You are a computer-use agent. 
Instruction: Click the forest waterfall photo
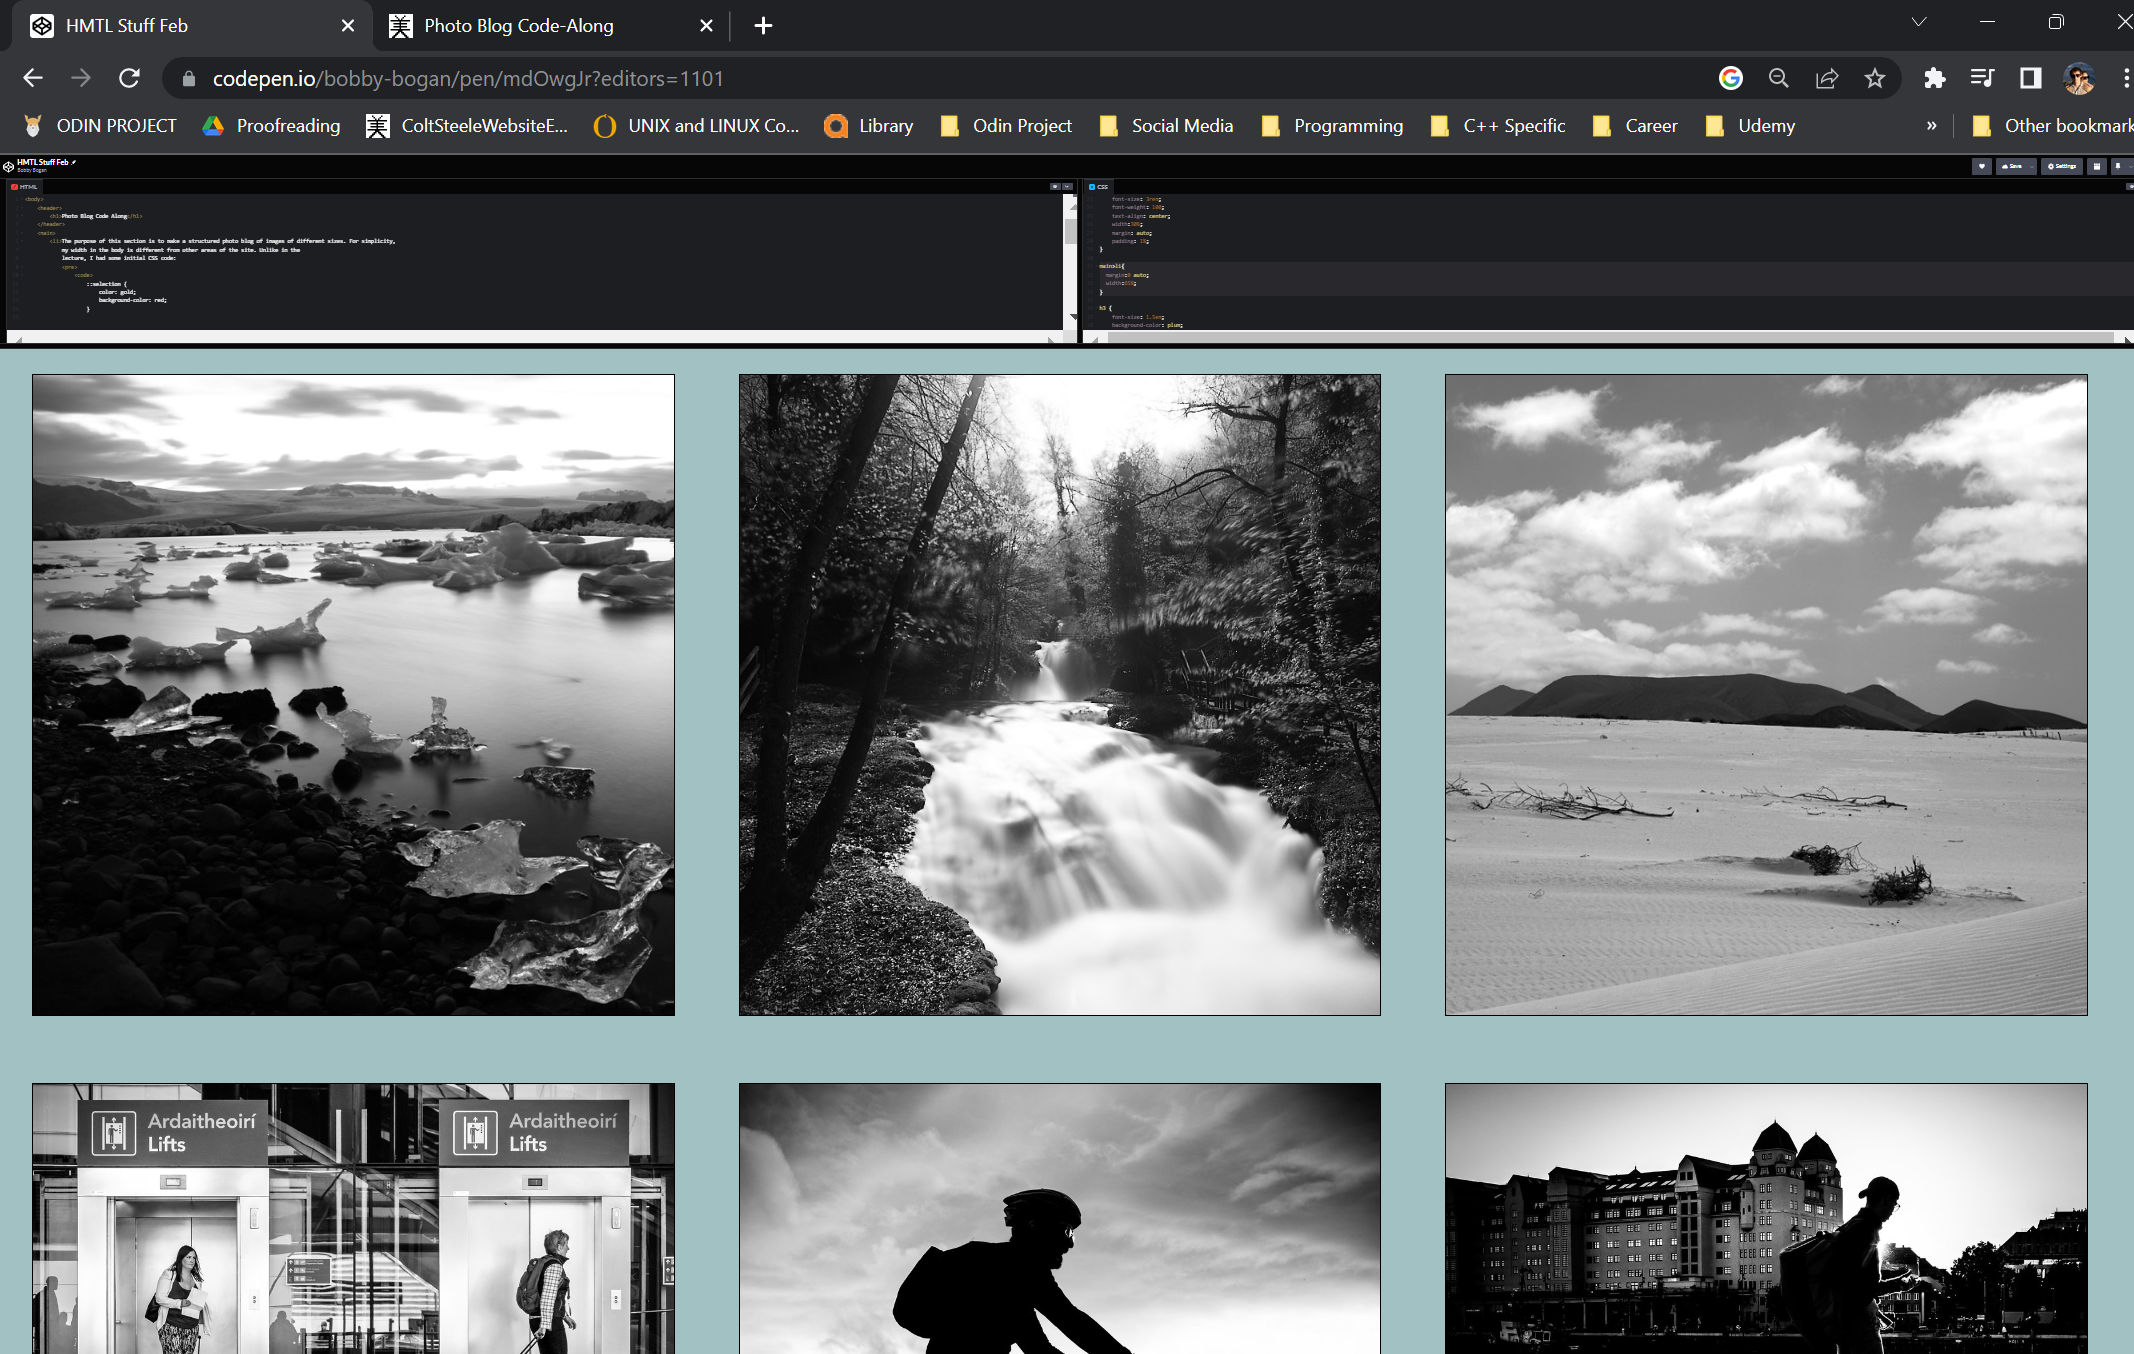coord(1059,695)
